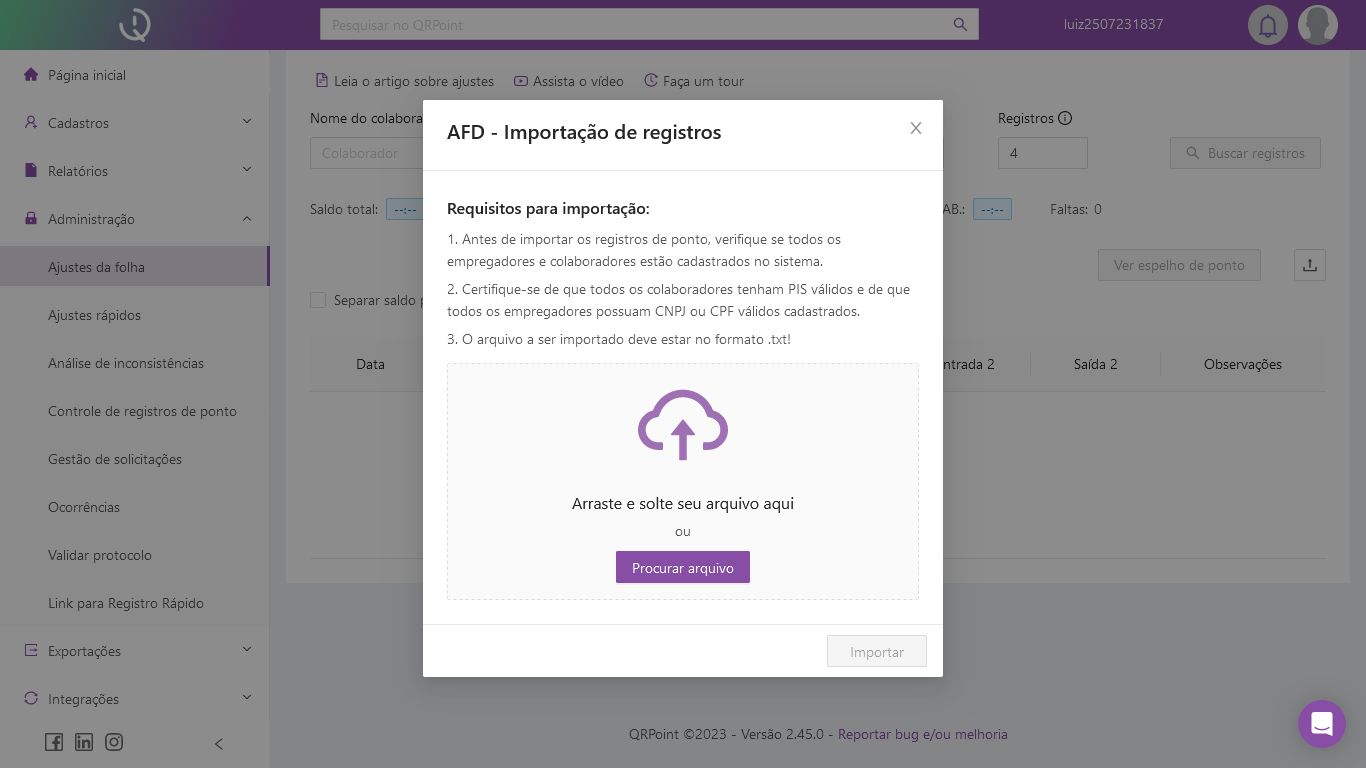Click the search magnifier icon
The height and width of the screenshot is (768, 1366).
[960, 25]
